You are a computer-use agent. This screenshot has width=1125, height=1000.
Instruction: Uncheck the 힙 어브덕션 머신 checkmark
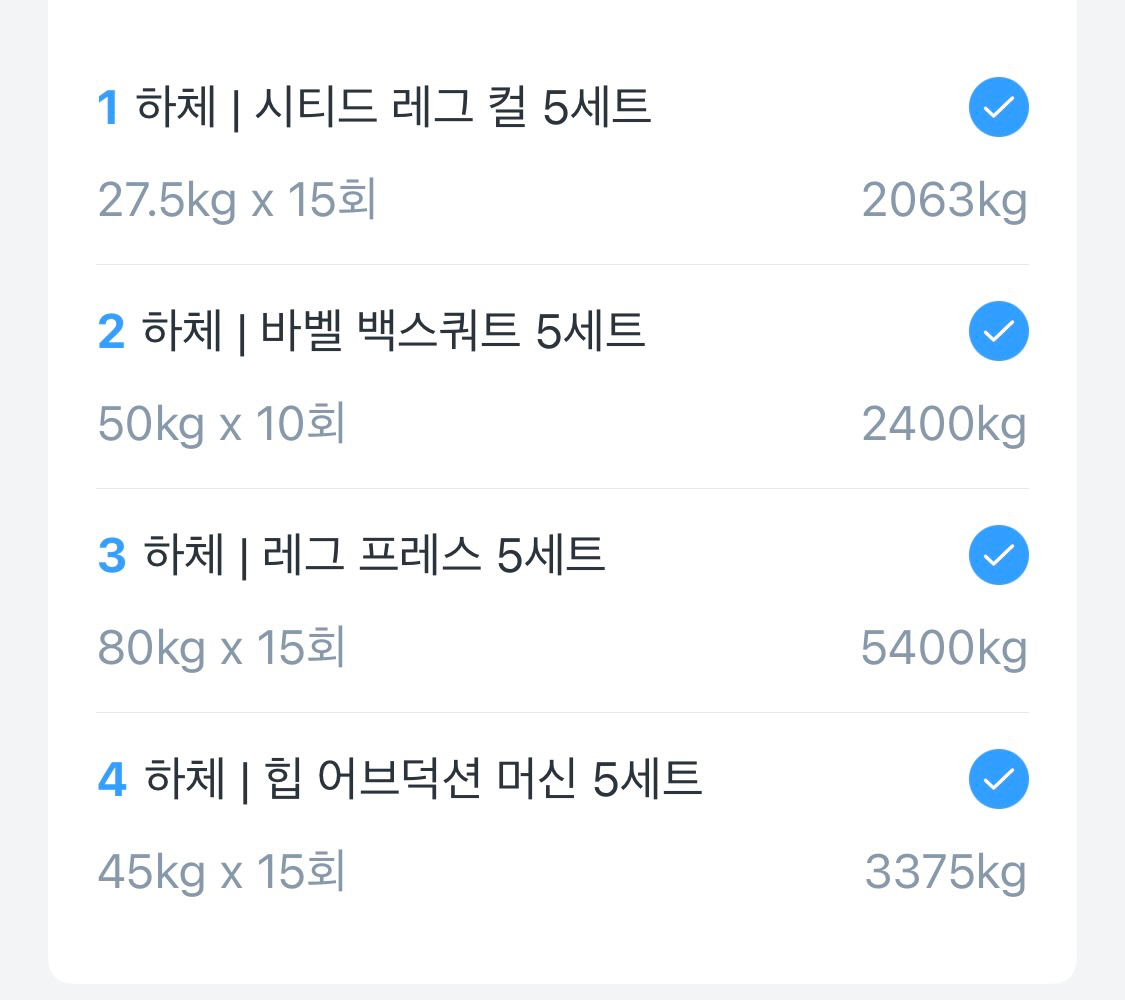(x=998, y=779)
